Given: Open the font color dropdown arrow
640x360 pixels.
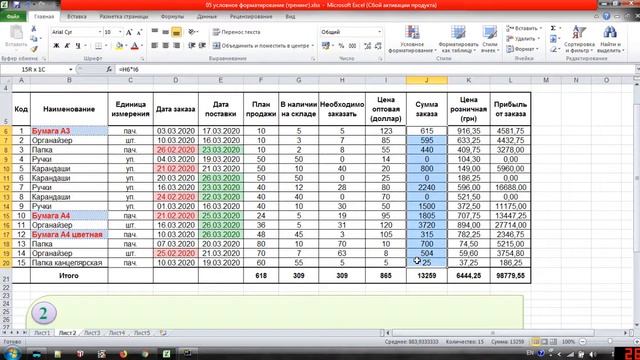Looking at the screenshot, I should click(142, 46).
